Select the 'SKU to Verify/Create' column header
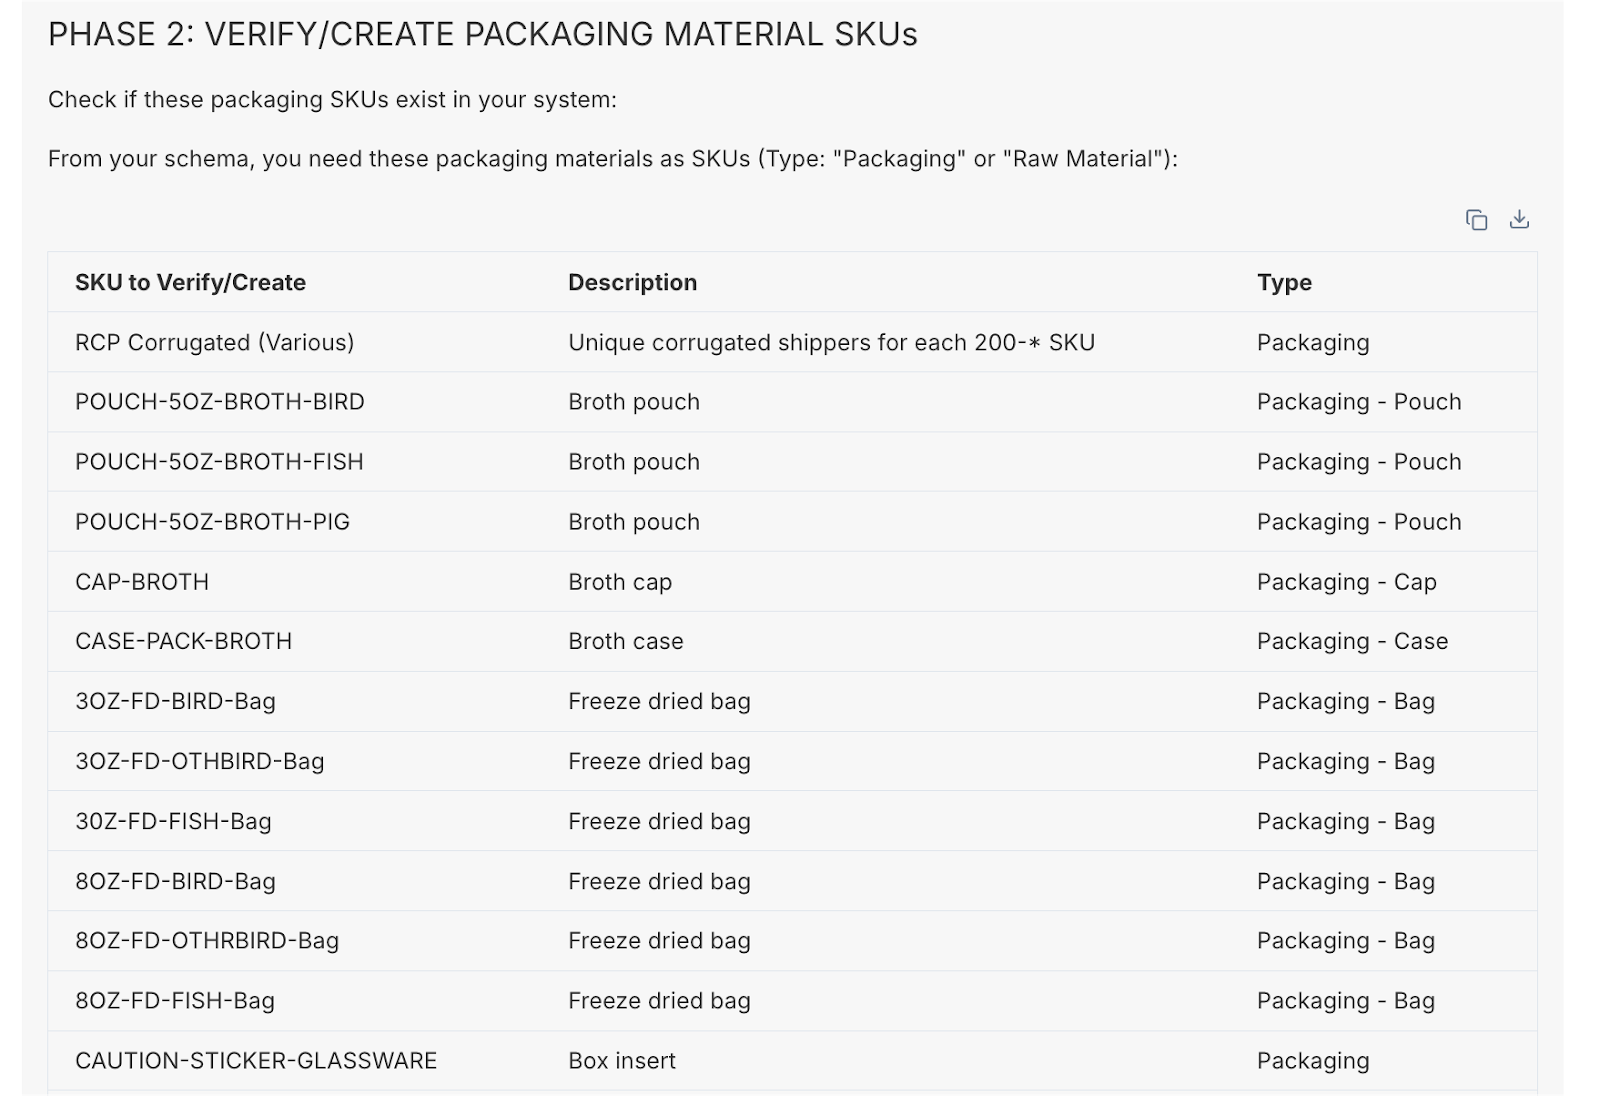The height and width of the screenshot is (1096, 1600). click(x=191, y=282)
